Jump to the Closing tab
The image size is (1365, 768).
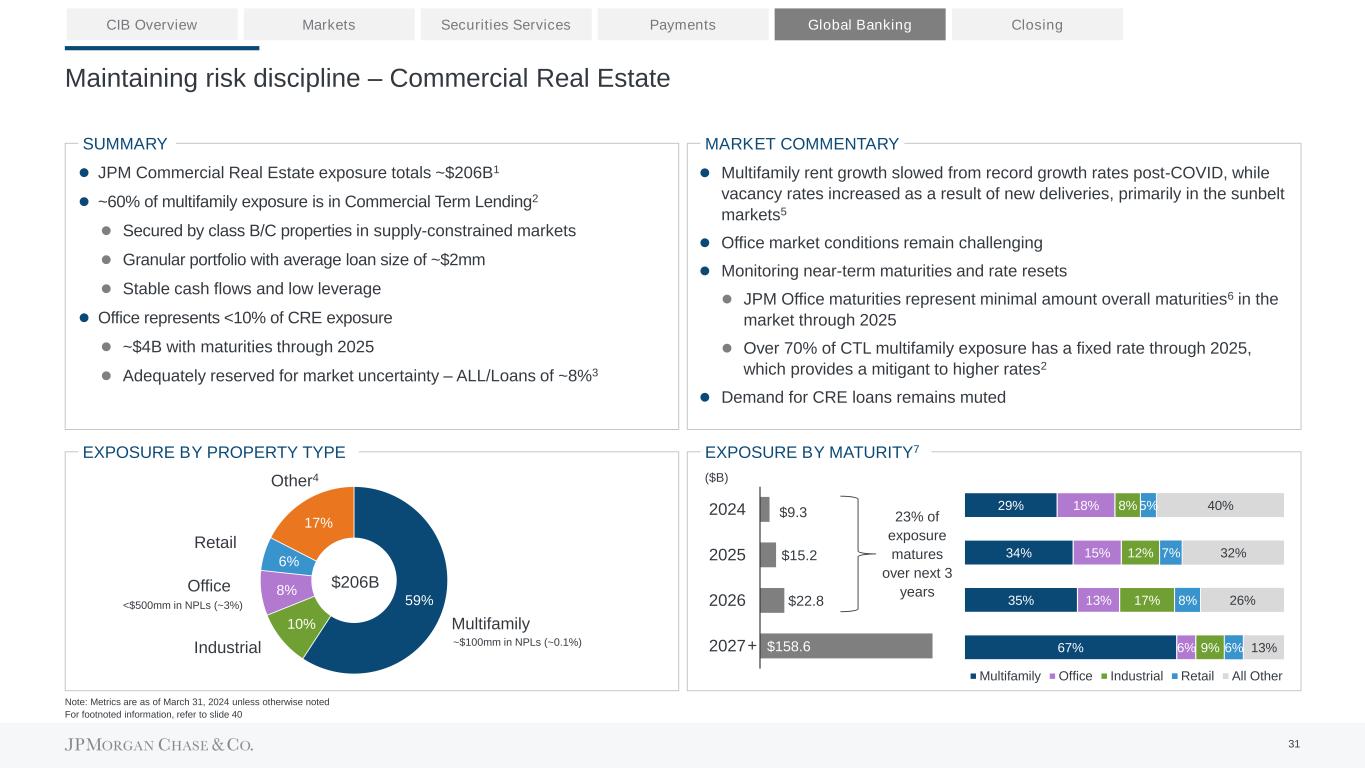pos(1037,24)
